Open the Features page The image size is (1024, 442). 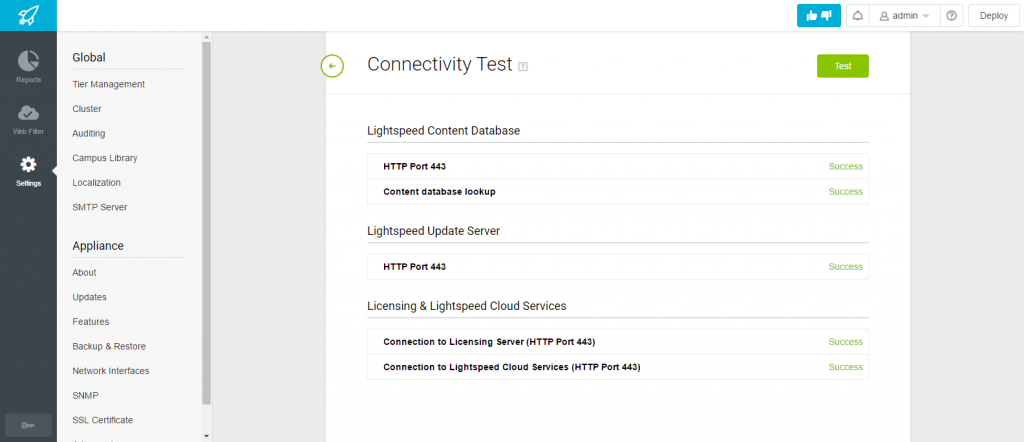91,322
